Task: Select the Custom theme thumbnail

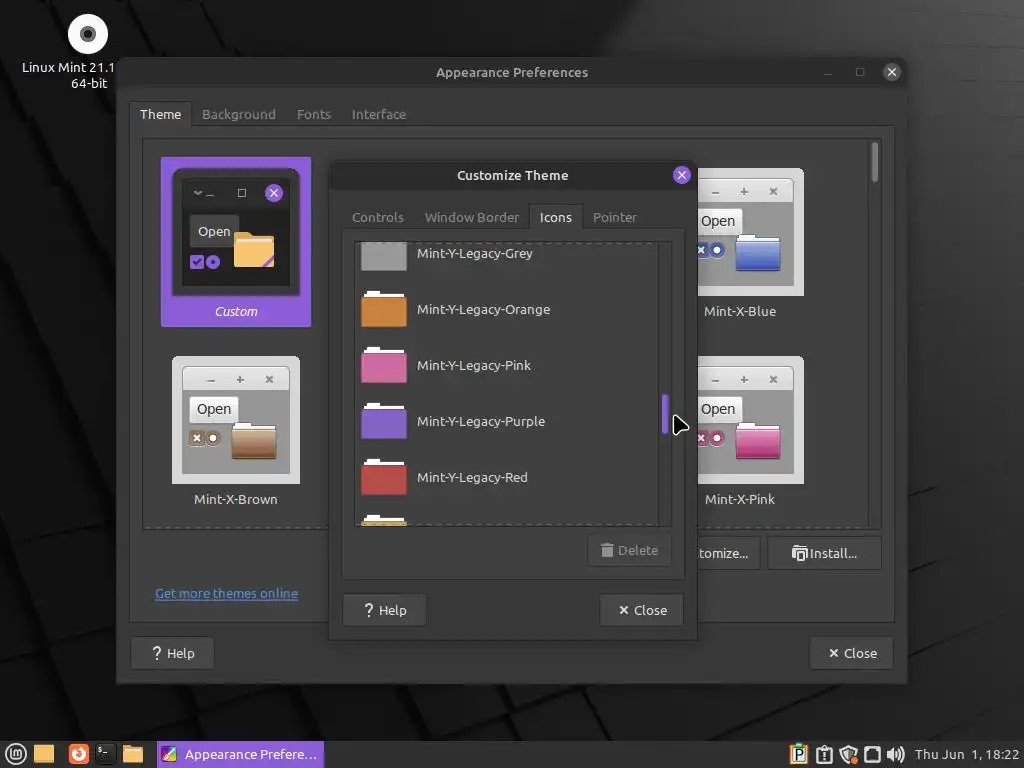Action: [236, 242]
